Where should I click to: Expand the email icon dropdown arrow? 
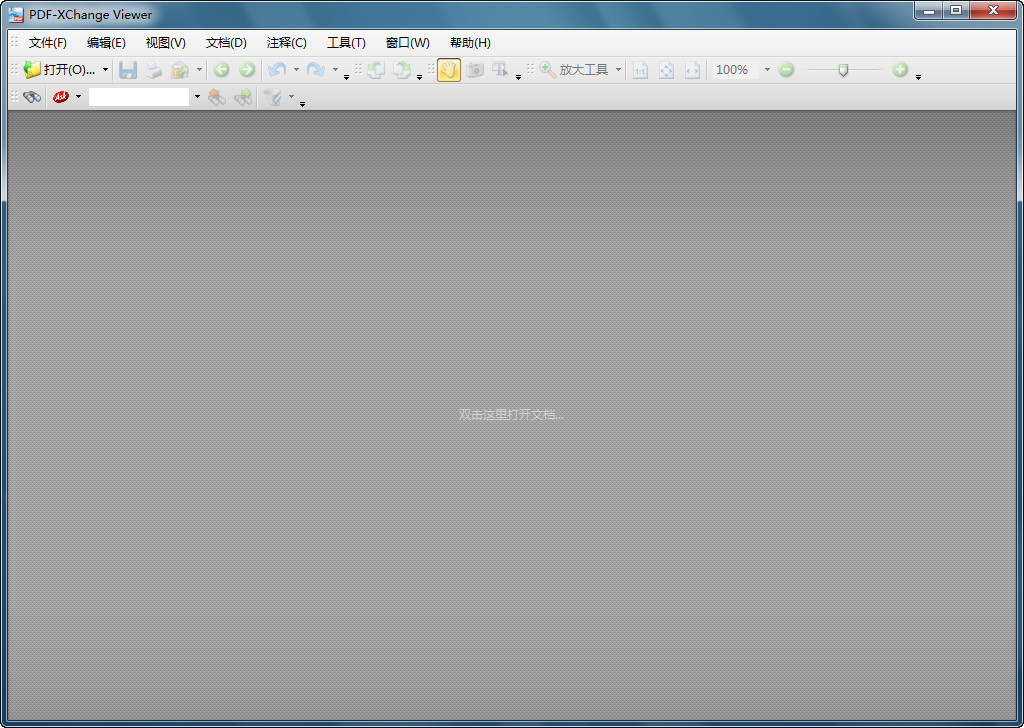click(x=199, y=69)
